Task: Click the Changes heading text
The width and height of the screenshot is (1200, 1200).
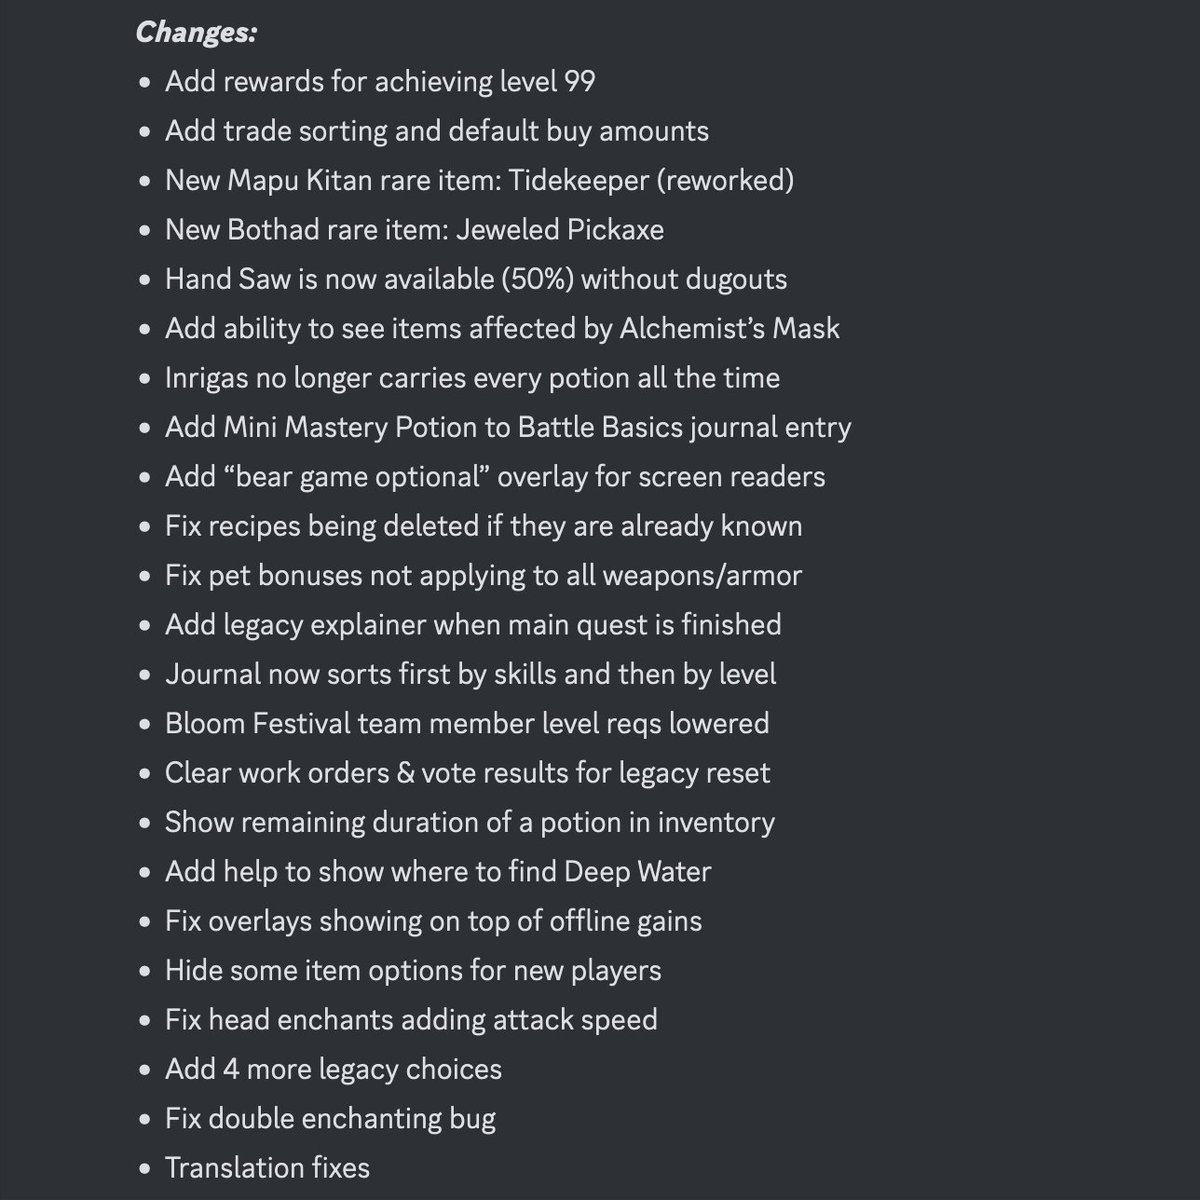Action: pyautogui.click(x=197, y=32)
